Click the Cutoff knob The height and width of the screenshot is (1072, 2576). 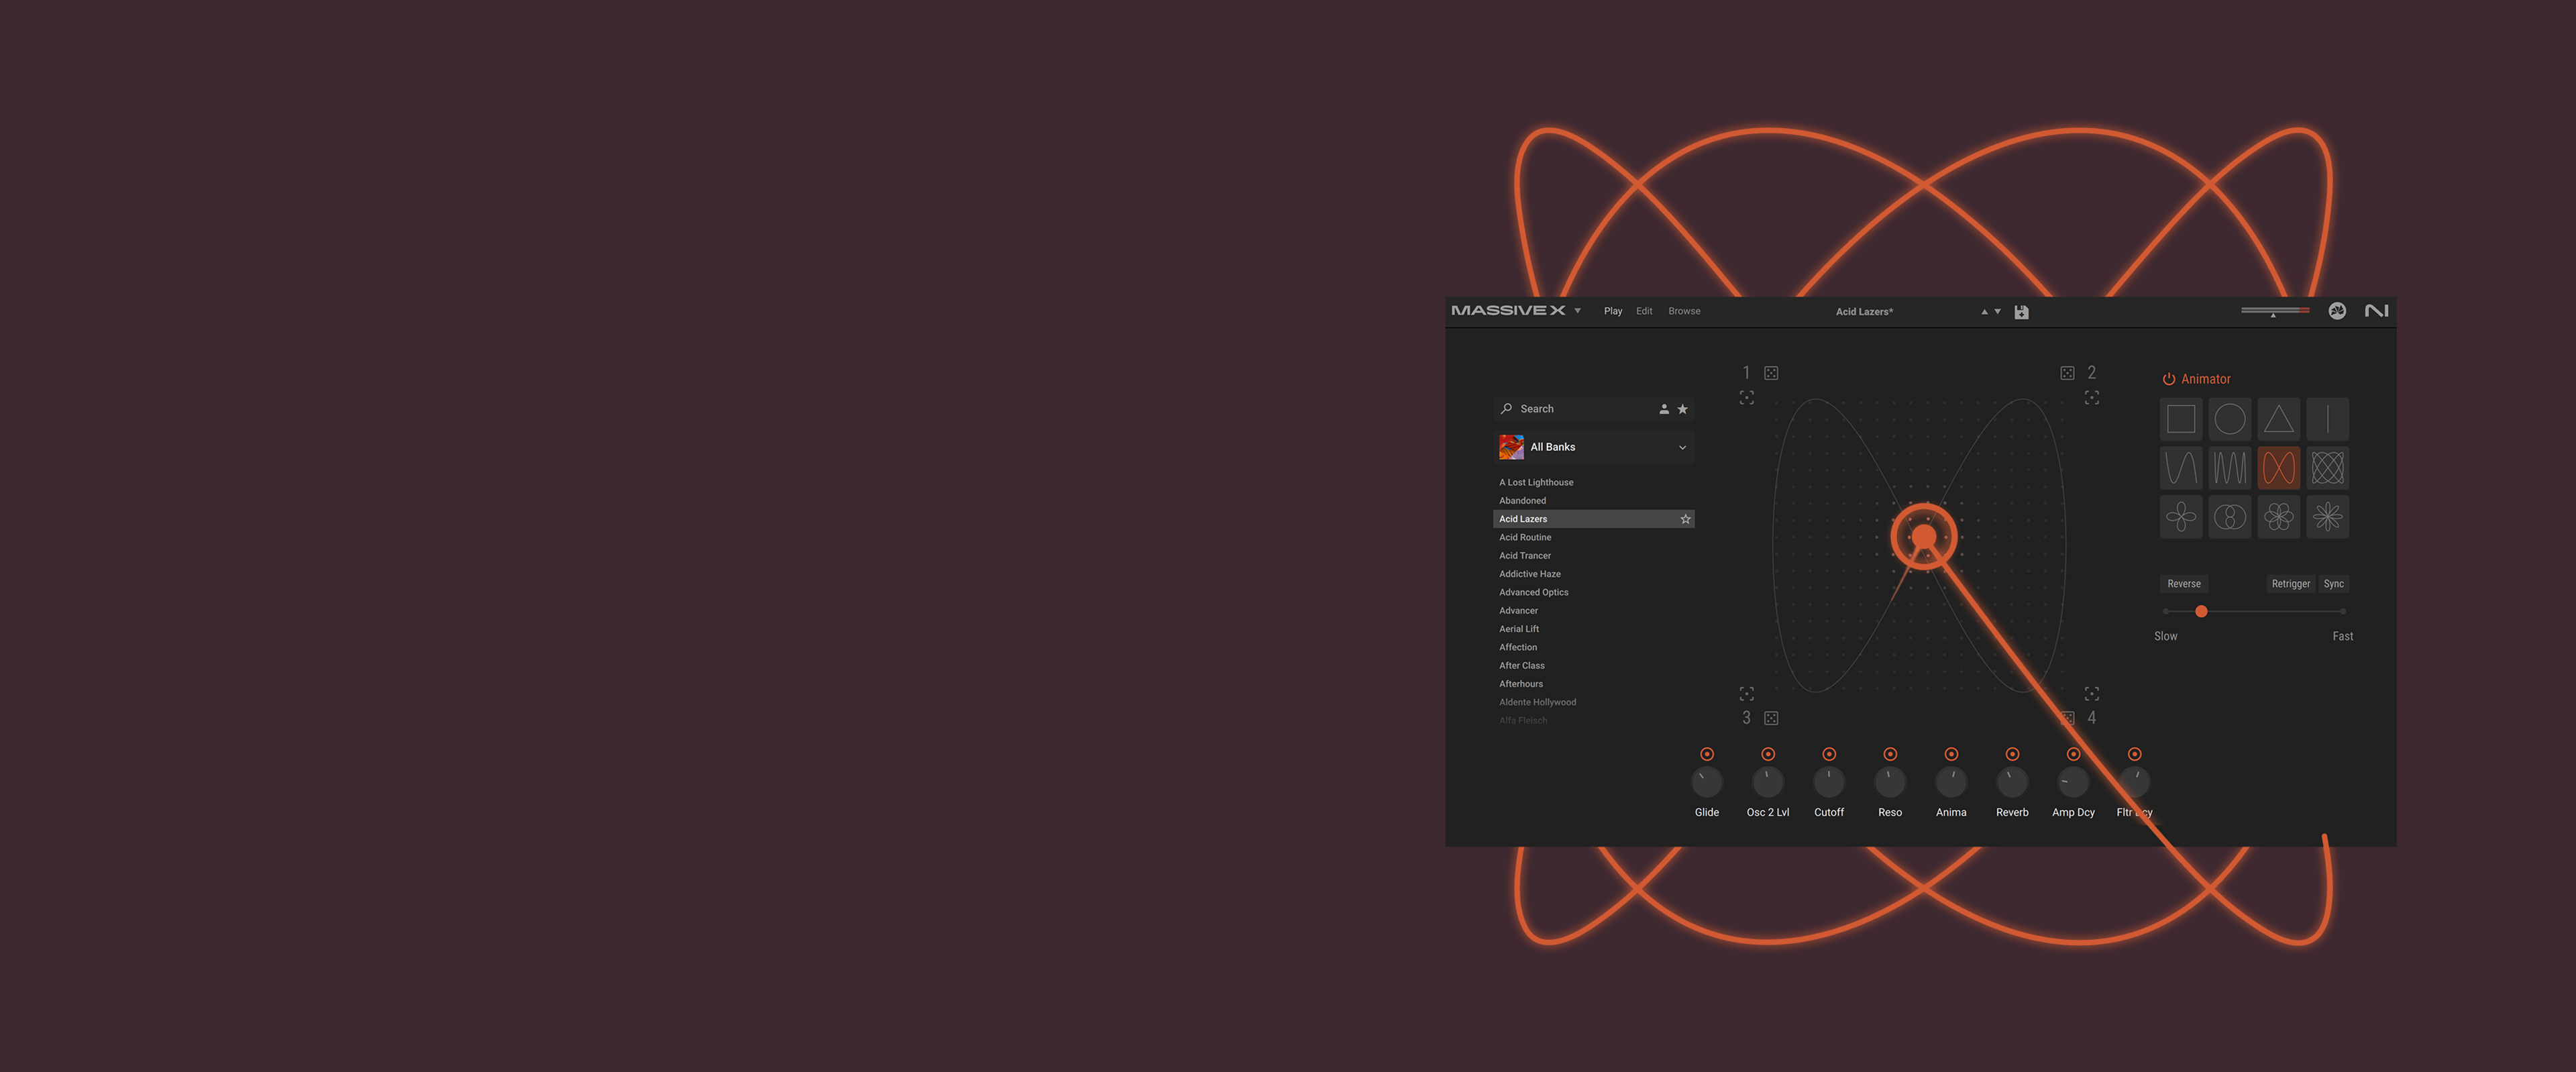click(x=1829, y=783)
